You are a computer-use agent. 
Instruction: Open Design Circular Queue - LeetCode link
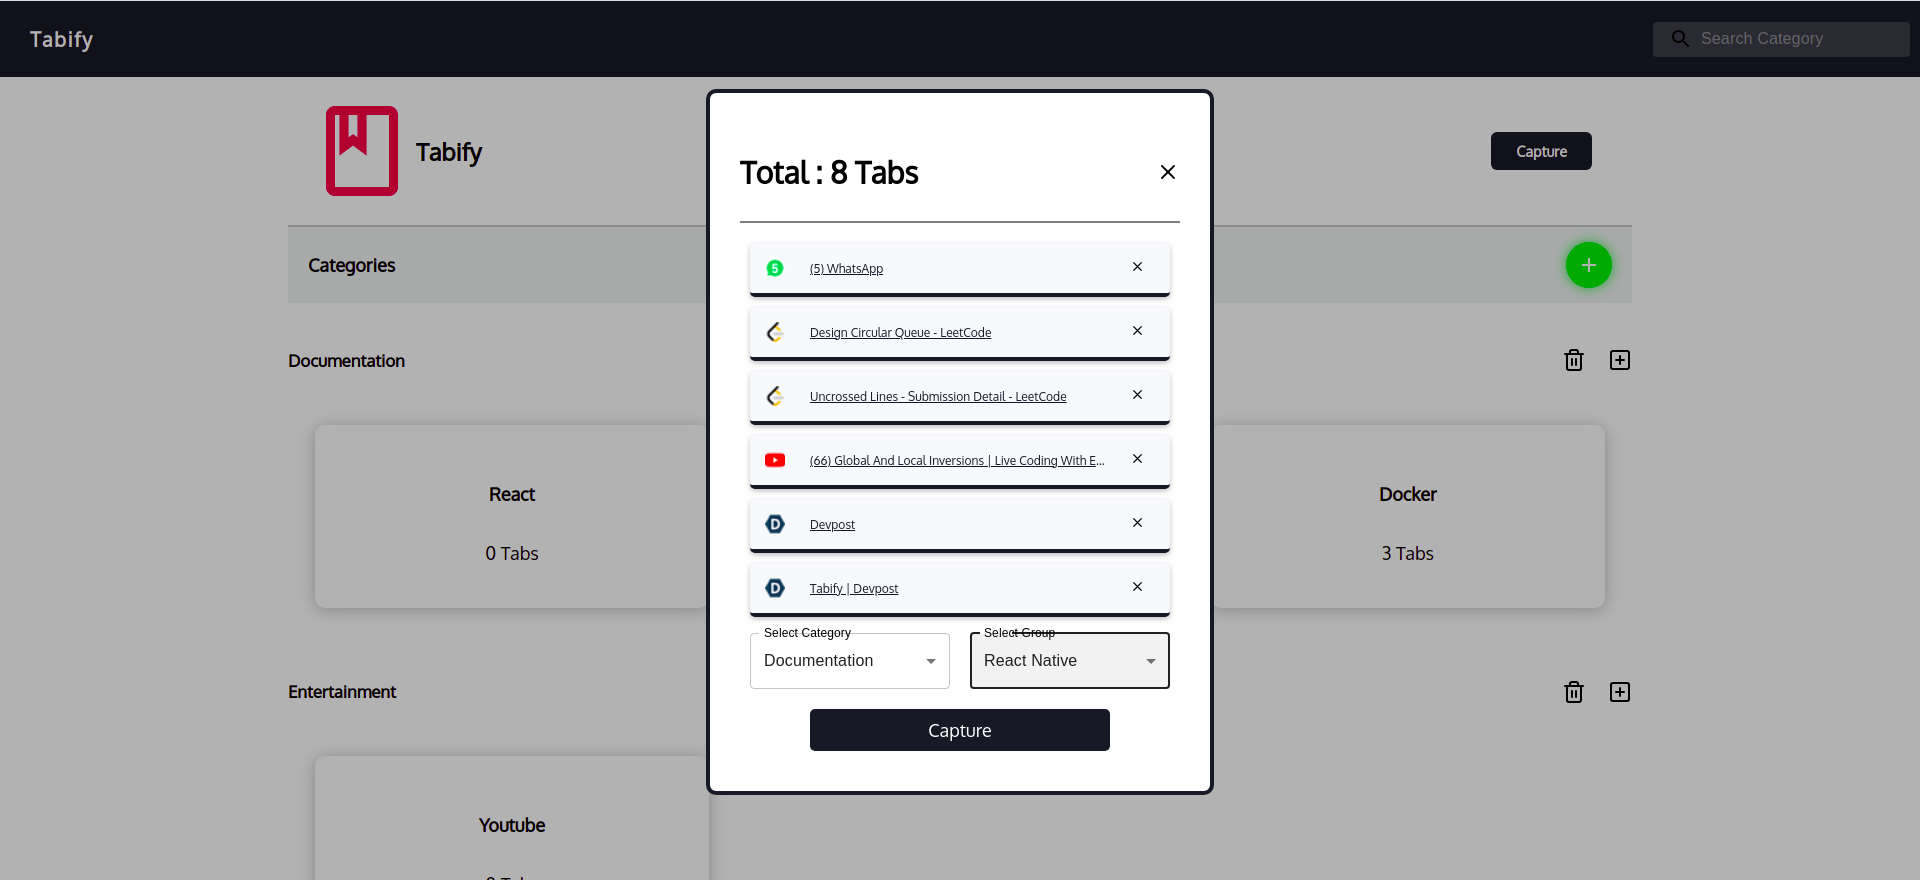900,333
